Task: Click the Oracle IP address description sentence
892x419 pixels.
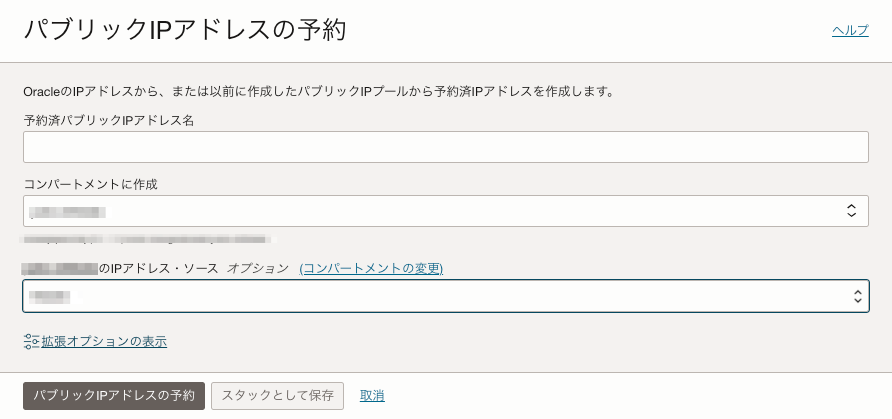Action: coord(319,91)
